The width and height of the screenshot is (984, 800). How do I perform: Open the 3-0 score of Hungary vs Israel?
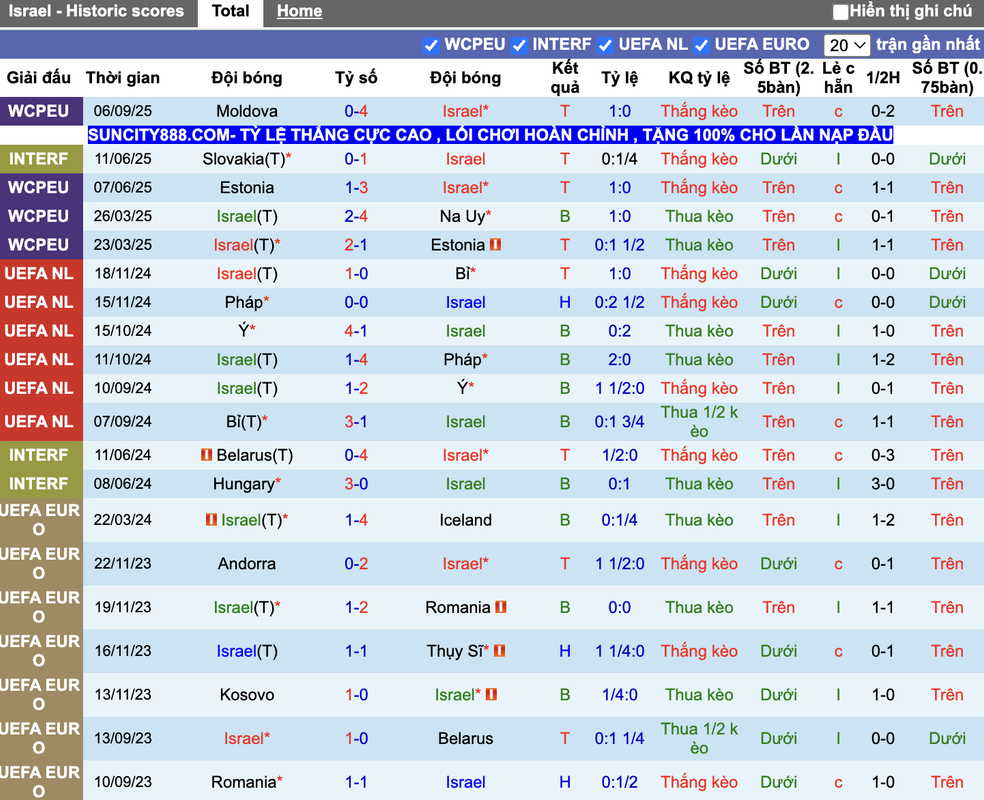(356, 484)
